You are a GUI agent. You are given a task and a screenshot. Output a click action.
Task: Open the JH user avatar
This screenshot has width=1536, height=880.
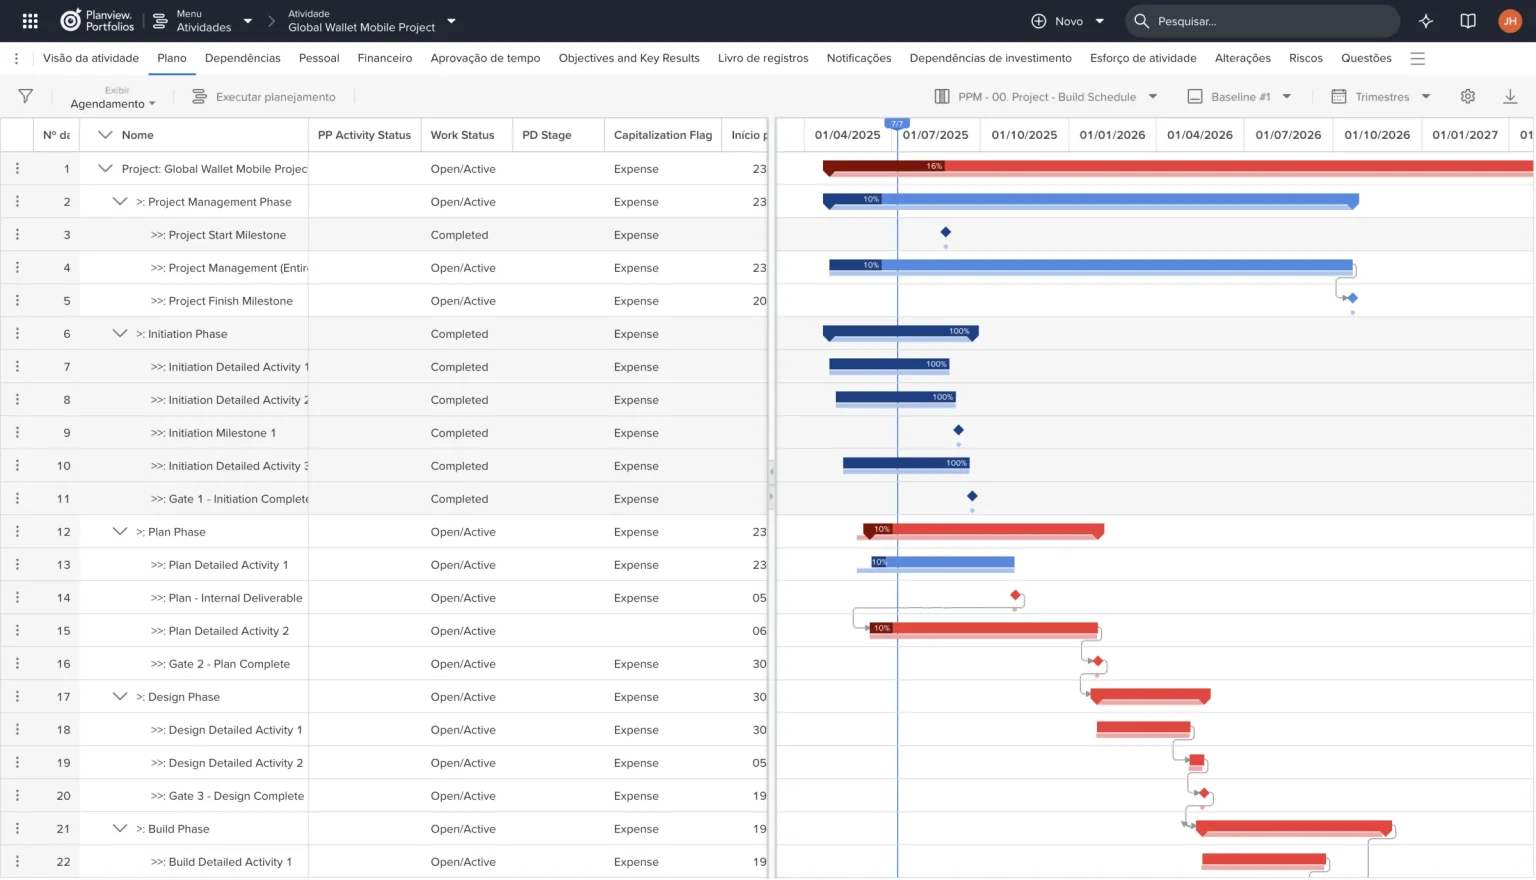click(x=1510, y=21)
